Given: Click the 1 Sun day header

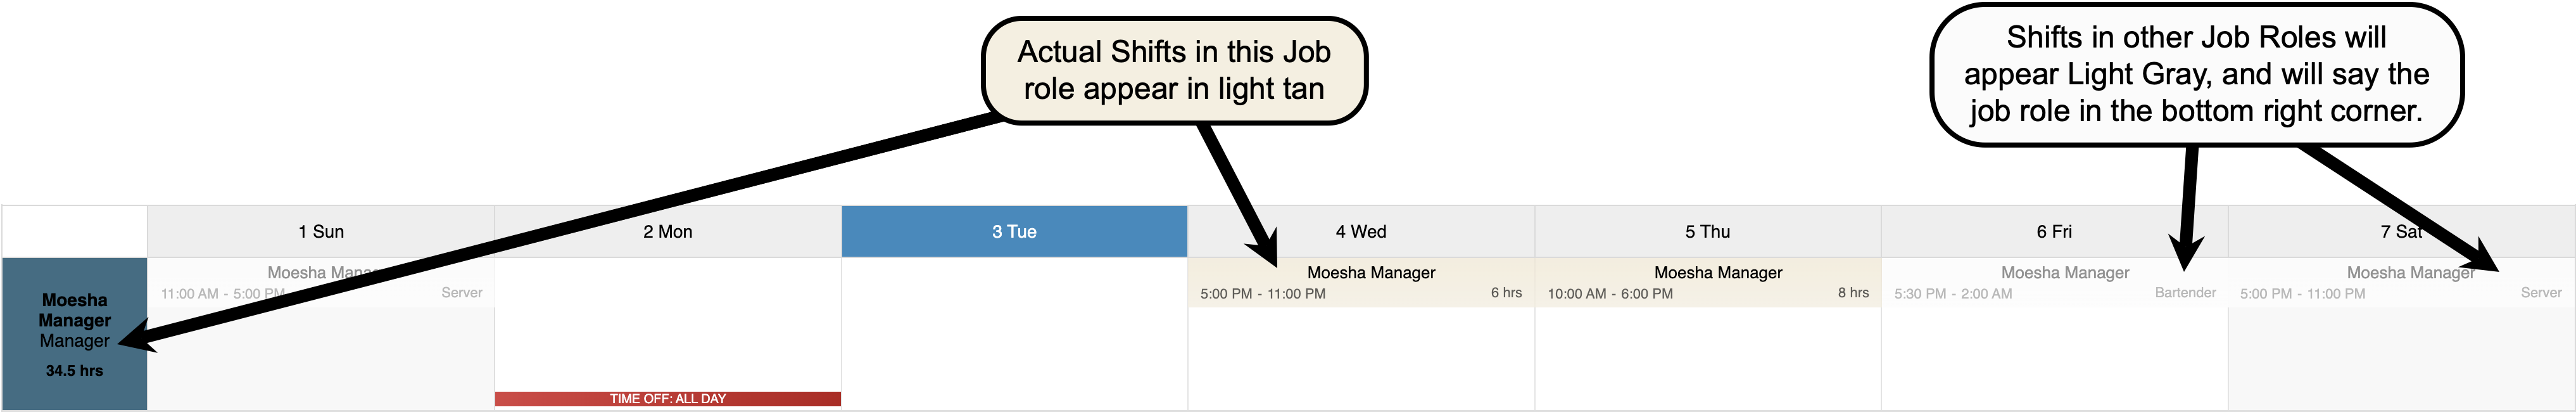Looking at the screenshot, I should (x=320, y=232).
